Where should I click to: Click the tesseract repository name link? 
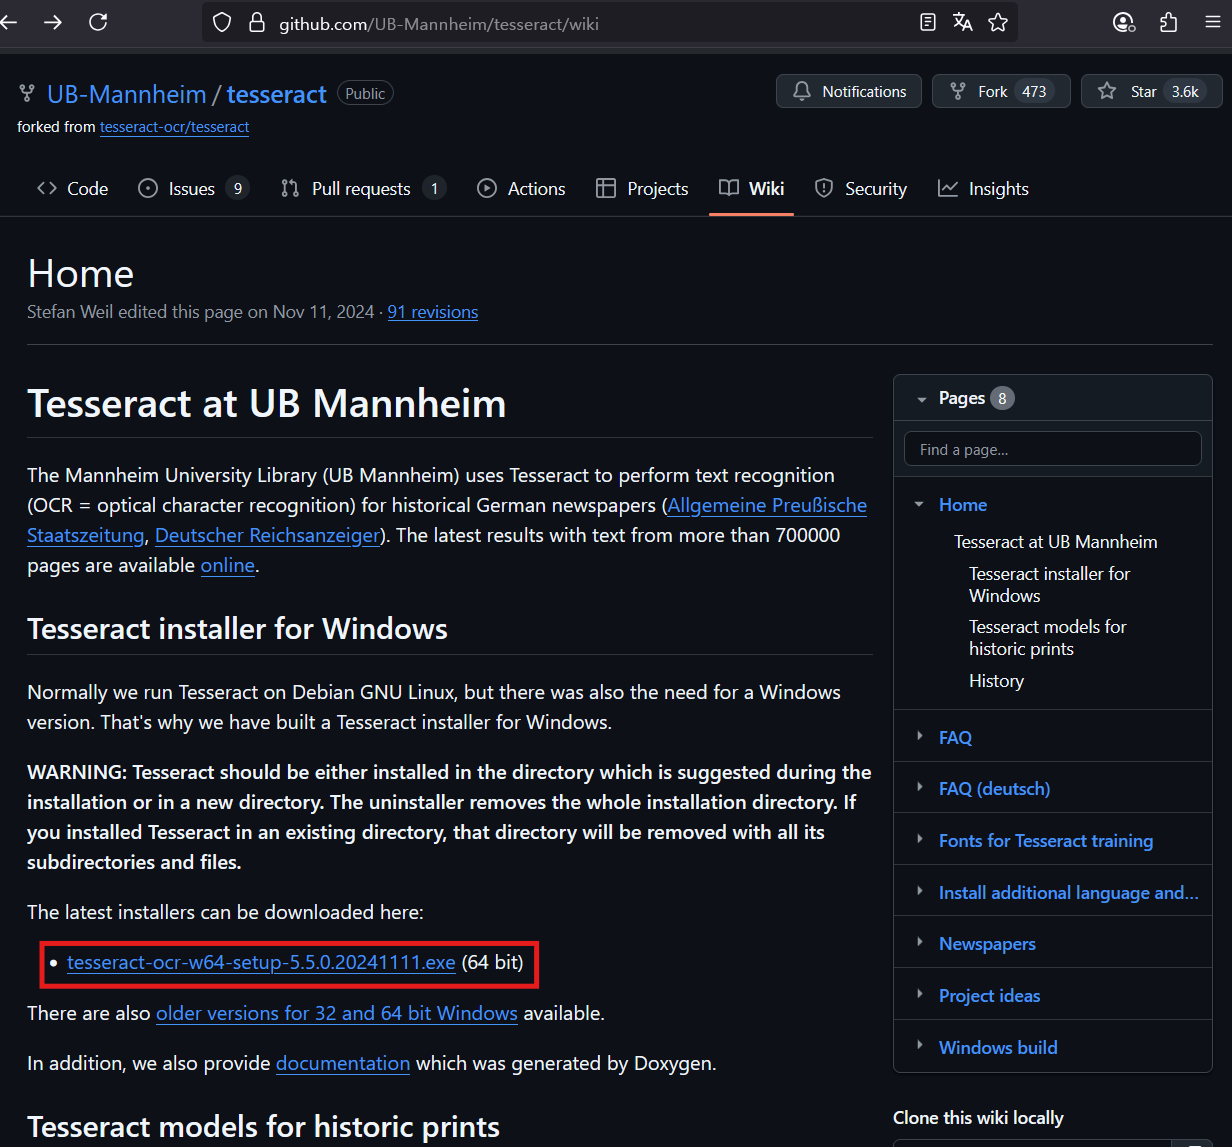[277, 94]
